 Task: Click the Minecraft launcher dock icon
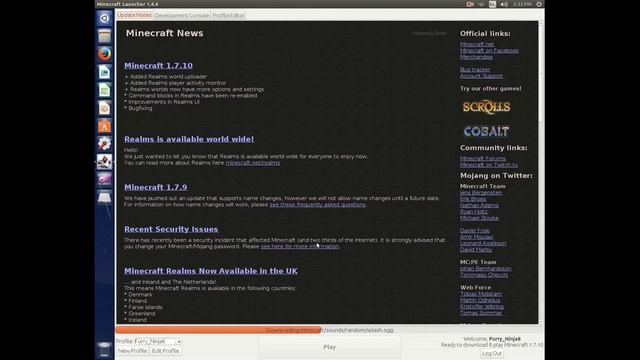click(x=104, y=162)
